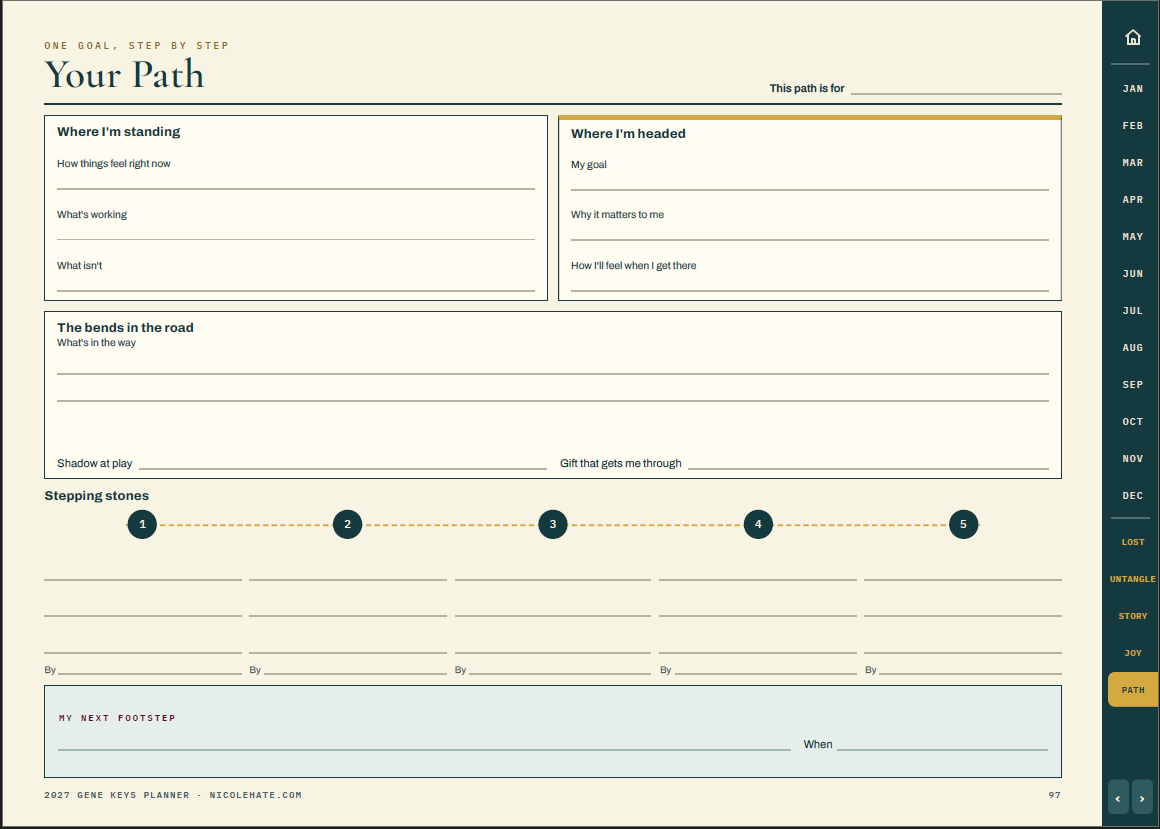This screenshot has width=1160, height=829.
Task: Jump to the JAN month tab
Action: click(x=1133, y=89)
